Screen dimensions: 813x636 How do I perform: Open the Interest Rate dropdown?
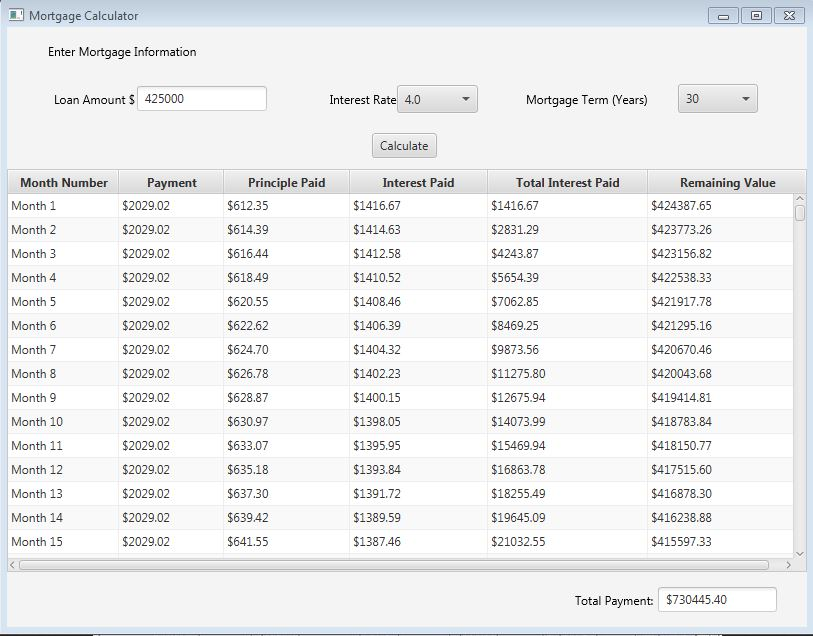pyautogui.click(x=437, y=98)
